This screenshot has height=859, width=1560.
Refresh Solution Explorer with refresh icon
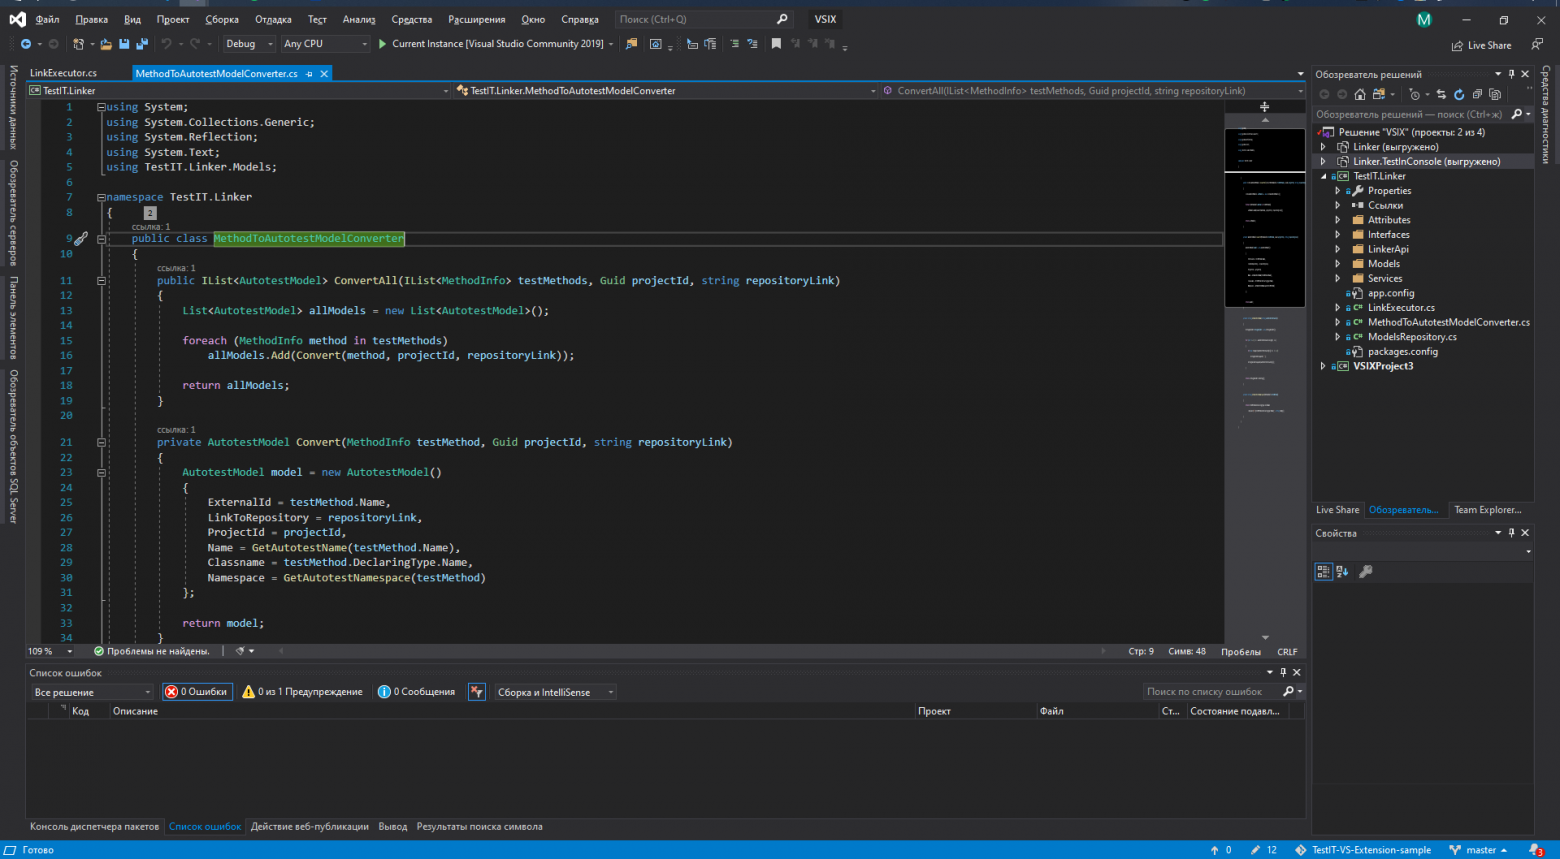[1459, 94]
